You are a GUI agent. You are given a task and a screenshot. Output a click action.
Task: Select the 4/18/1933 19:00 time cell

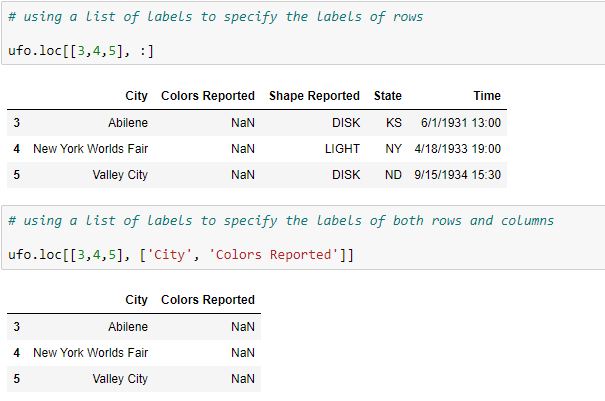tap(457, 149)
